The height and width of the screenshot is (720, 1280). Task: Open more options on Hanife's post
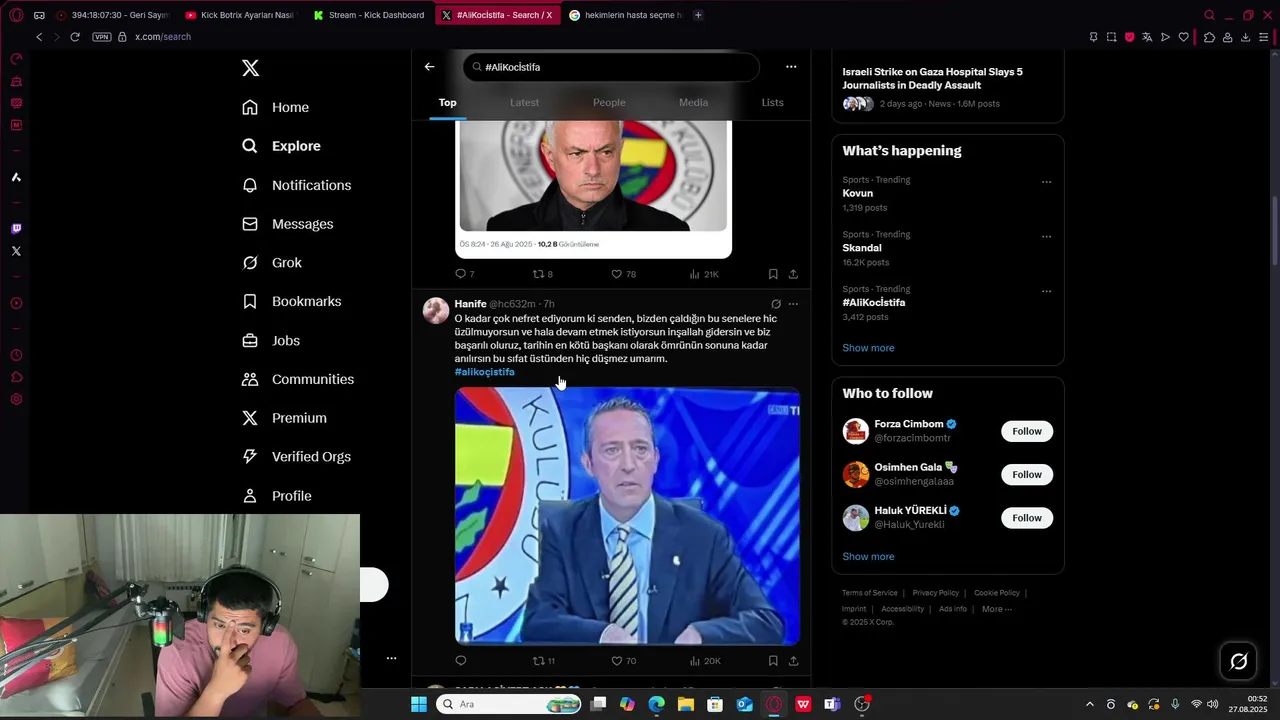click(793, 304)
